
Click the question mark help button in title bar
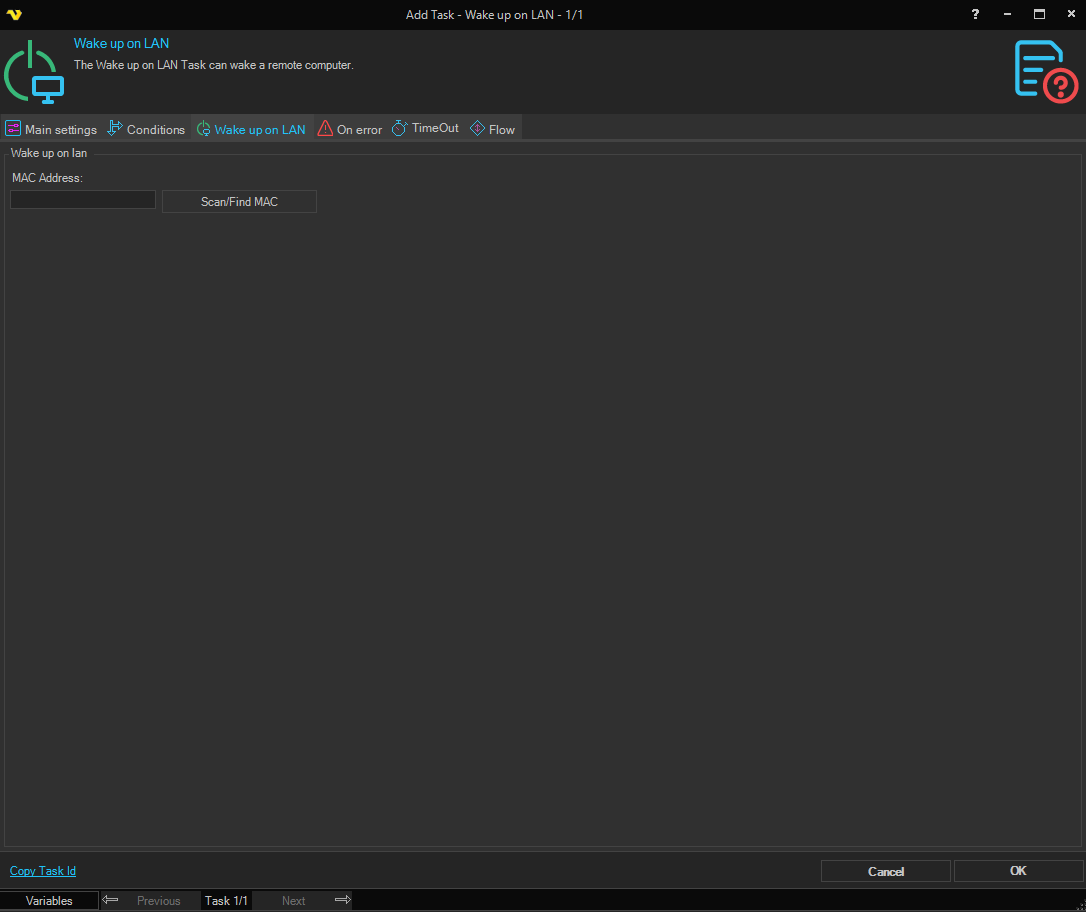[x=976, y=14]
